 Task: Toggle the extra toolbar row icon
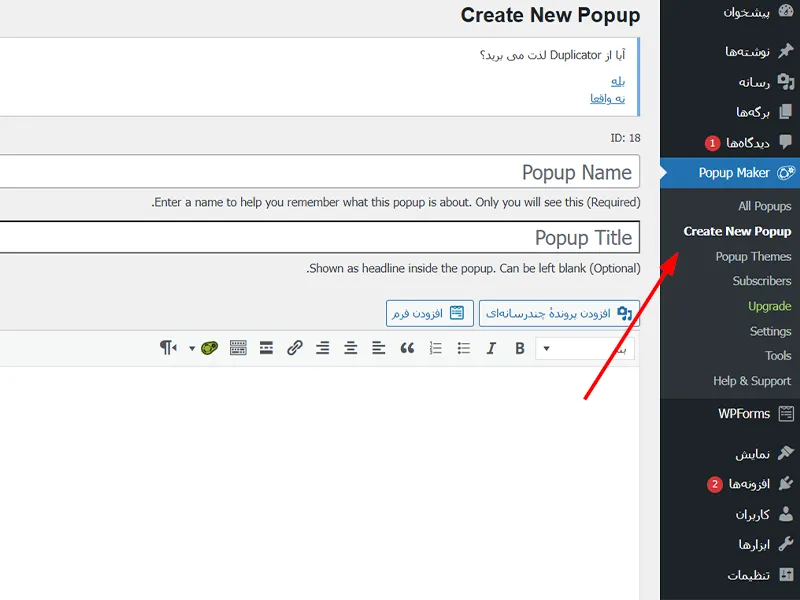click(x=238, y=348)
